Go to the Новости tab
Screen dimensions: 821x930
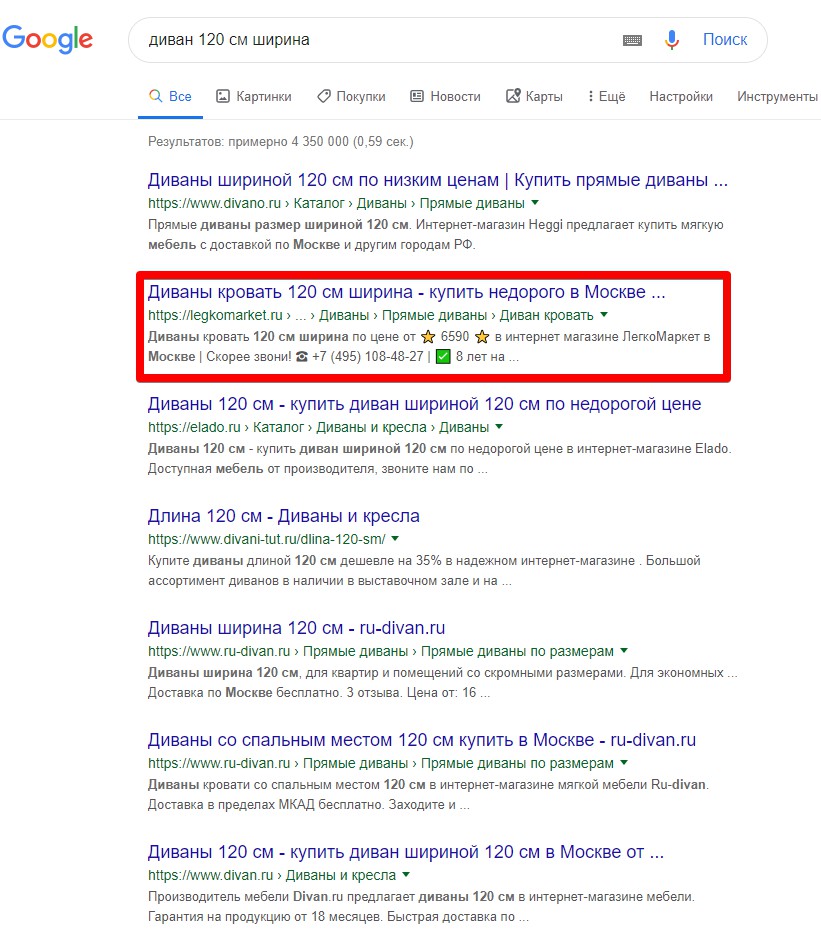(x=445, y=96)
